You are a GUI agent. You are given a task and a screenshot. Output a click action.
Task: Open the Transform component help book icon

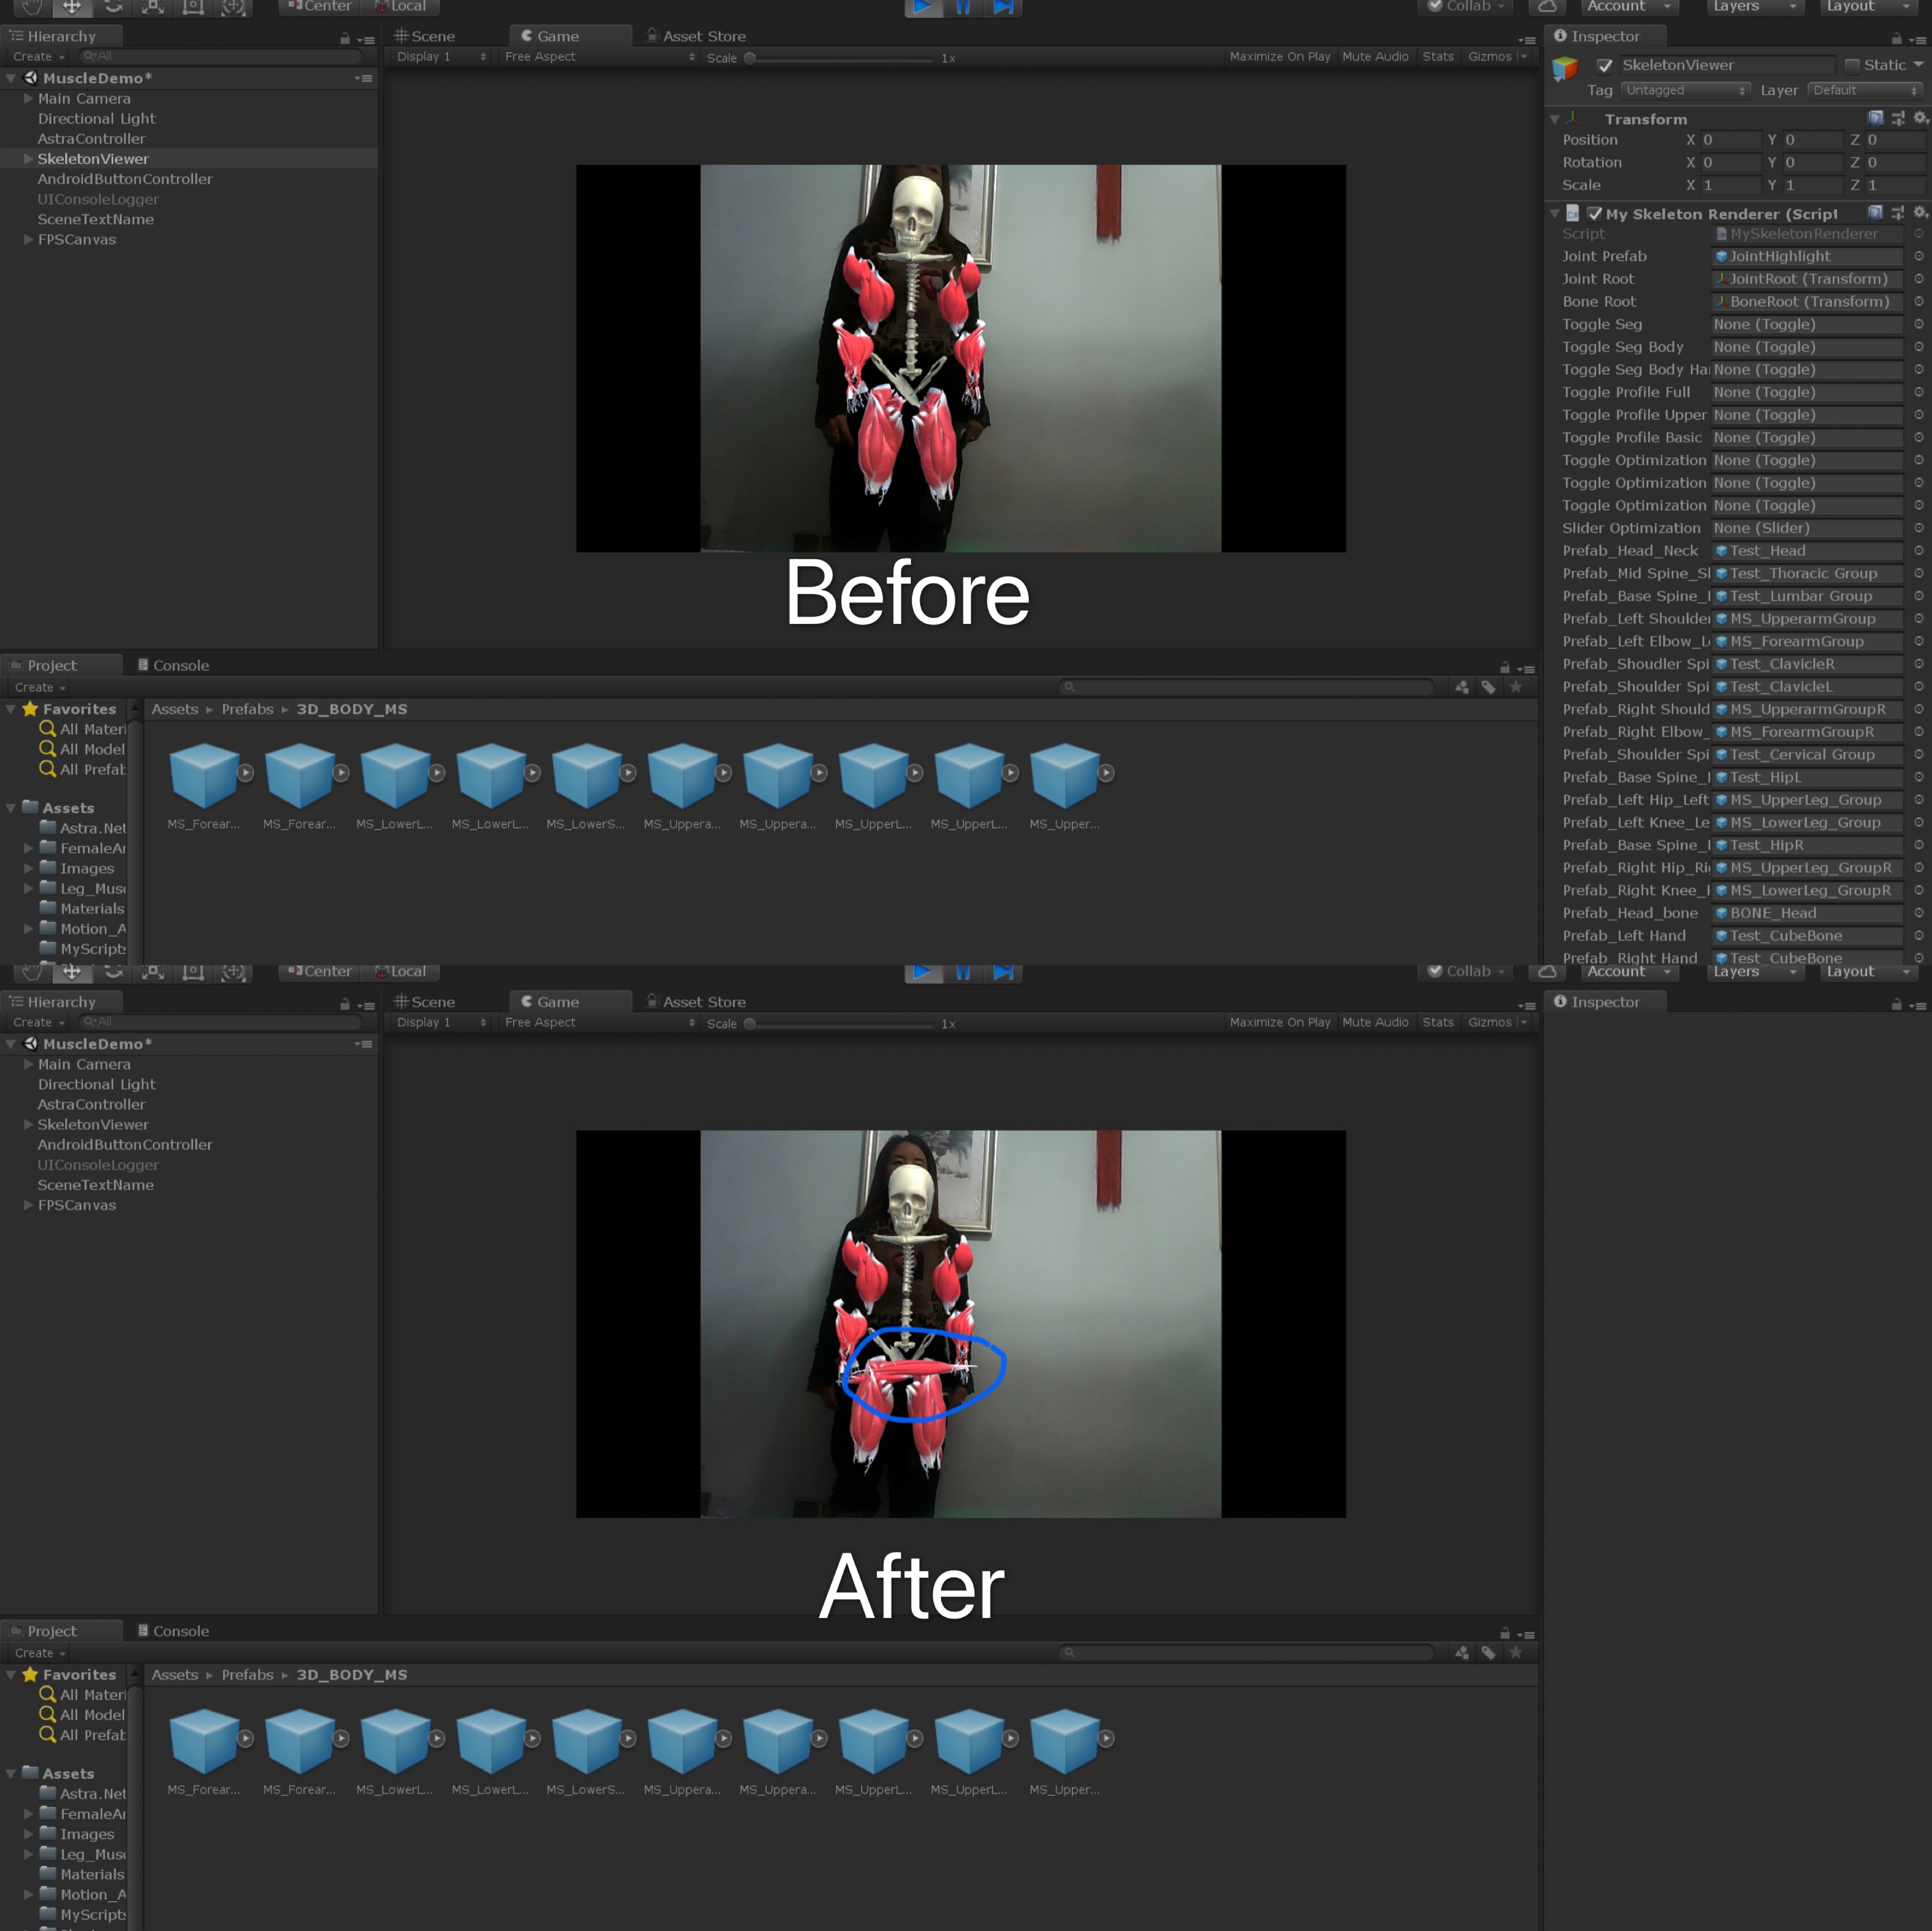(x=1875, y=118)
